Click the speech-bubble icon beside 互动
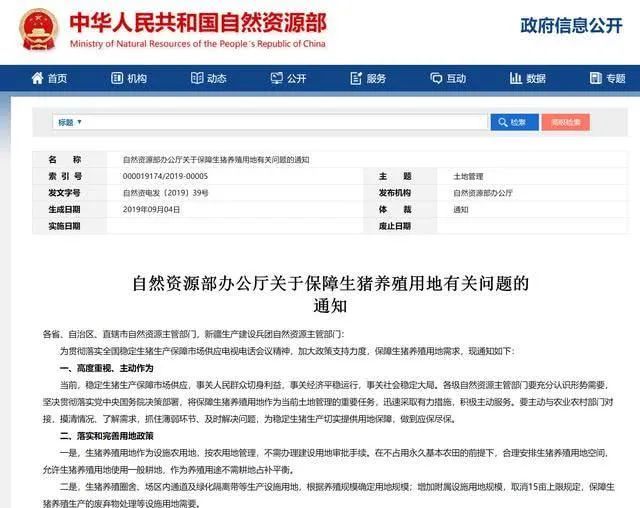The image size is (640, 508). click(436, 78)
